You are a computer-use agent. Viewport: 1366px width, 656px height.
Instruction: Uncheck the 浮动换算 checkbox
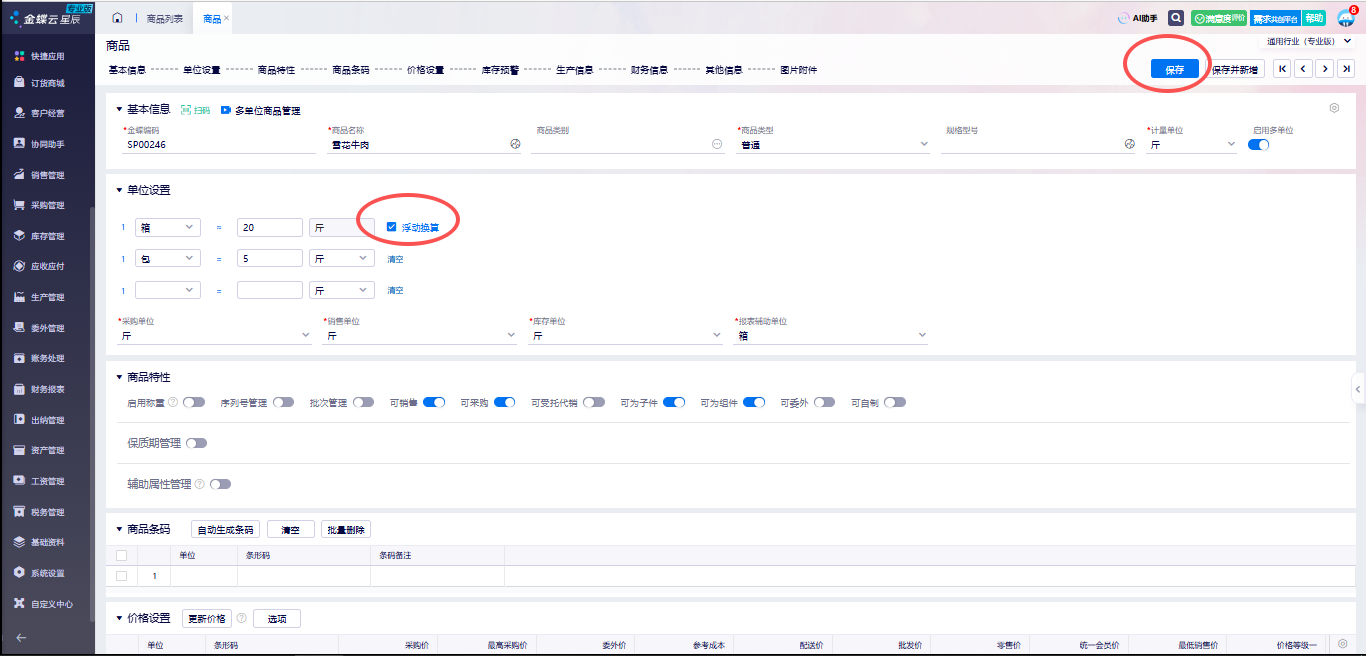[392, 227]
